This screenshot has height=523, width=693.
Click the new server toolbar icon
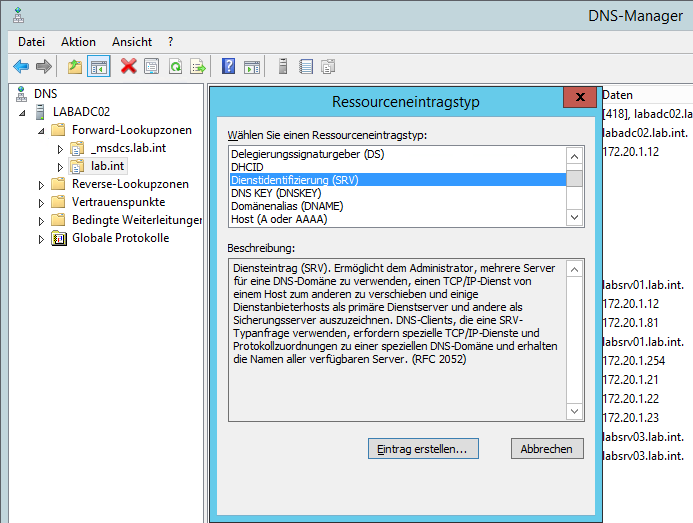283,67
